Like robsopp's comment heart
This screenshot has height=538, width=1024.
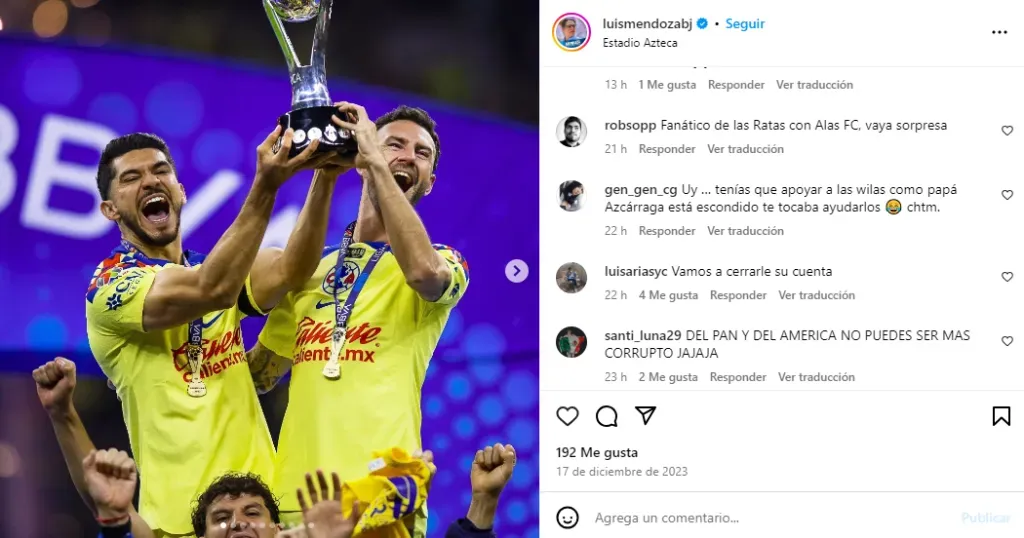coord(1007,131)
